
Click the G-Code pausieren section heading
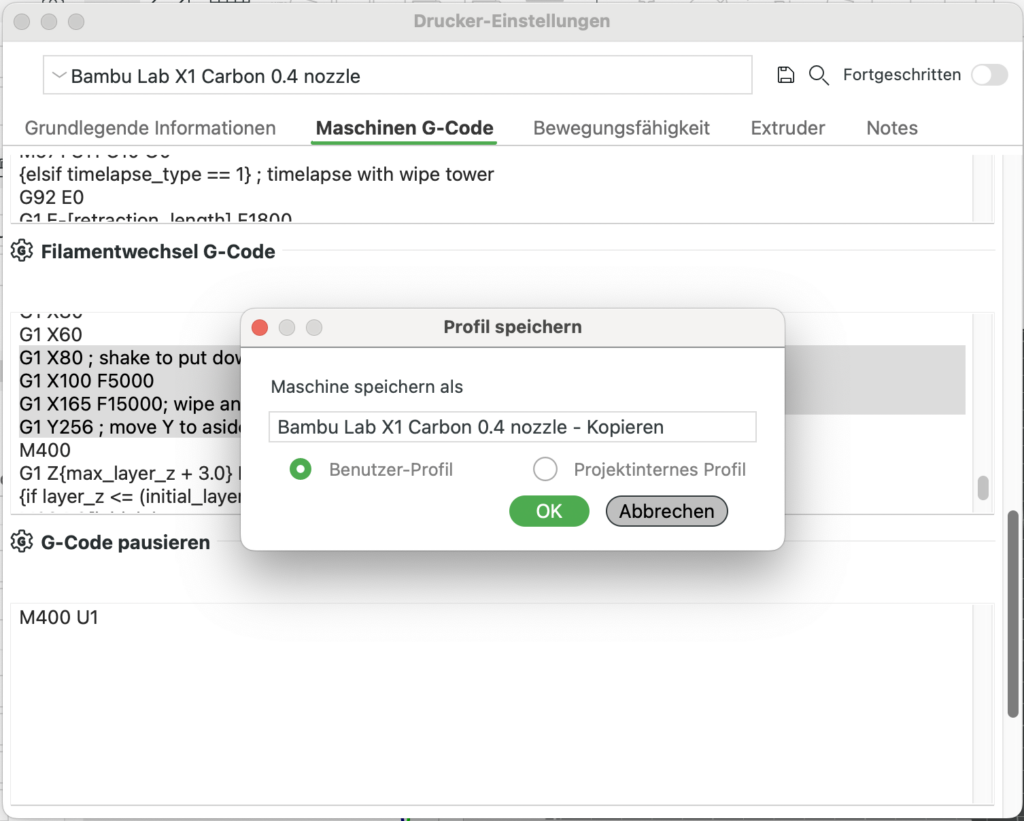125,542
